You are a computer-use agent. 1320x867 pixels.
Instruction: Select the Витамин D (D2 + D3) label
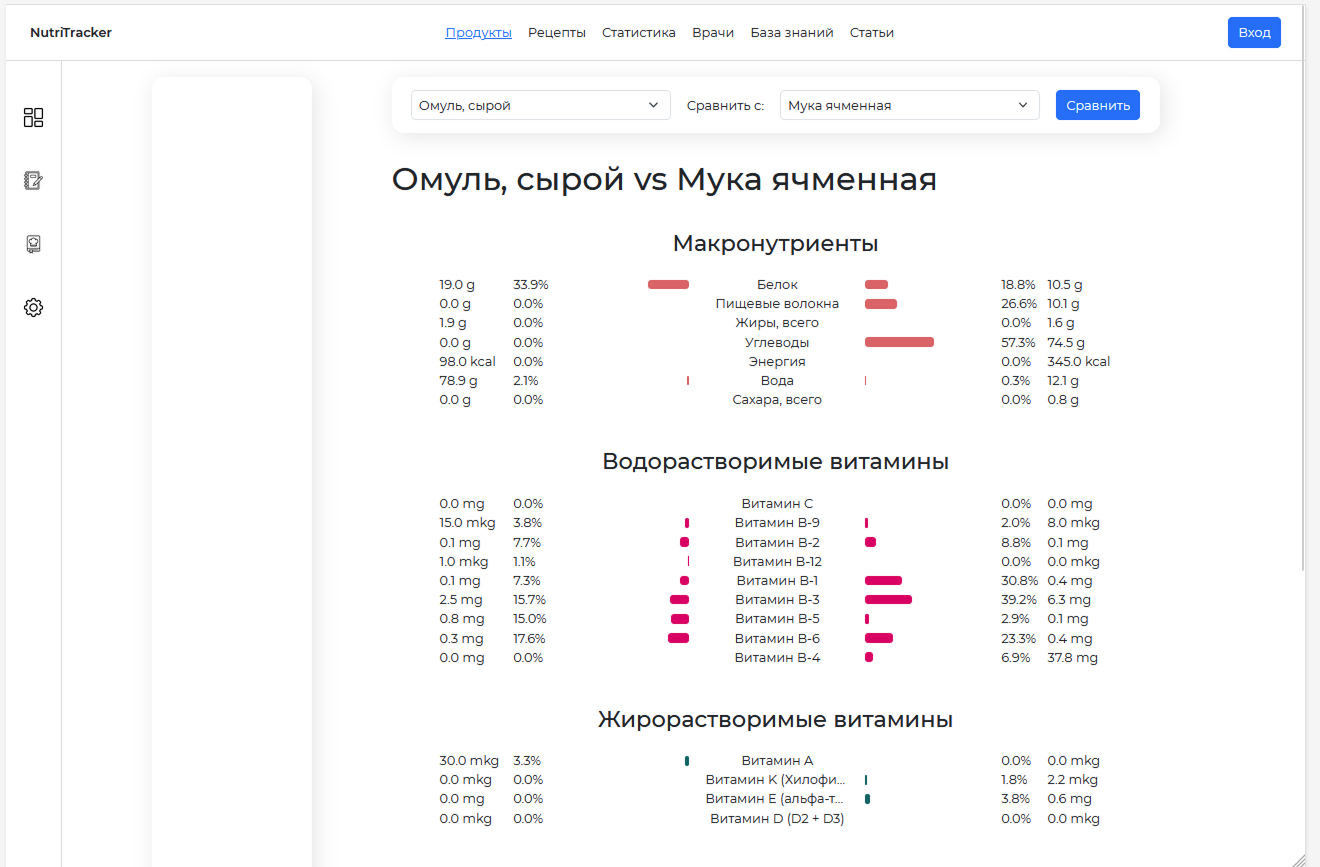[777, 819]
